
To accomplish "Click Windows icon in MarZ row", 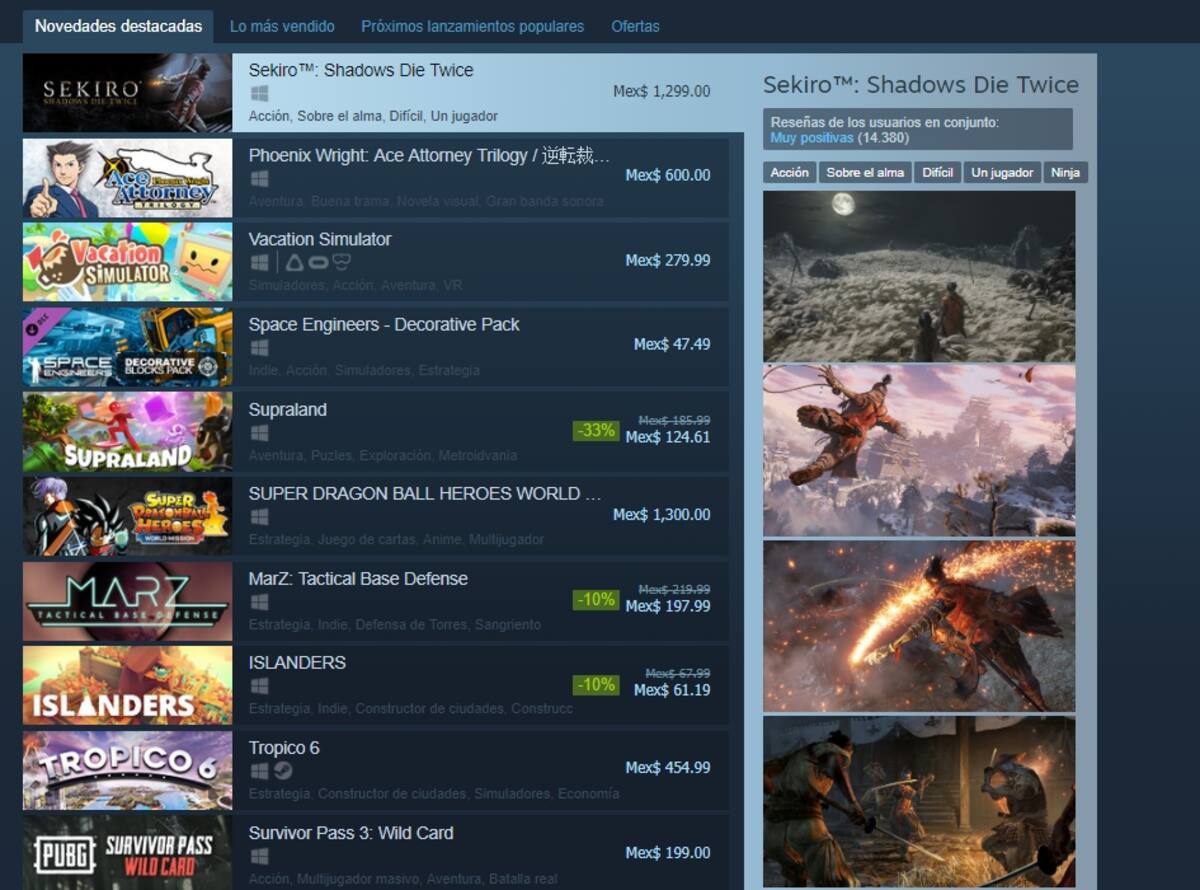I will click(259, 601).
